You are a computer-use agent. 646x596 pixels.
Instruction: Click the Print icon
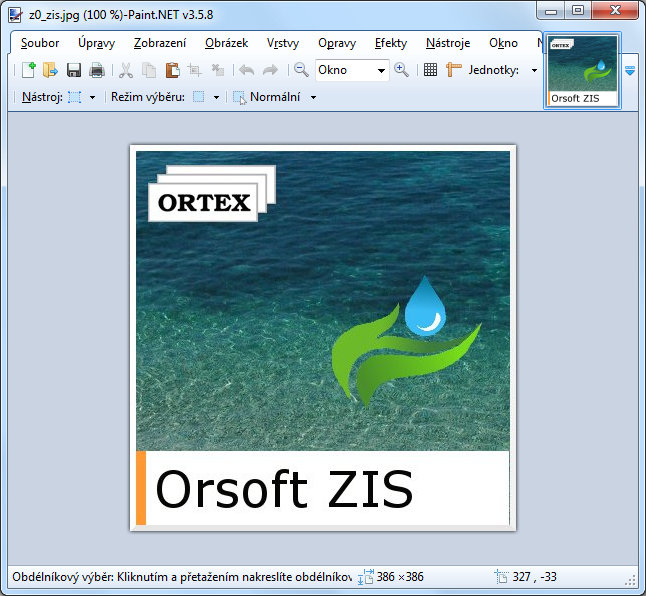(97, 70)
